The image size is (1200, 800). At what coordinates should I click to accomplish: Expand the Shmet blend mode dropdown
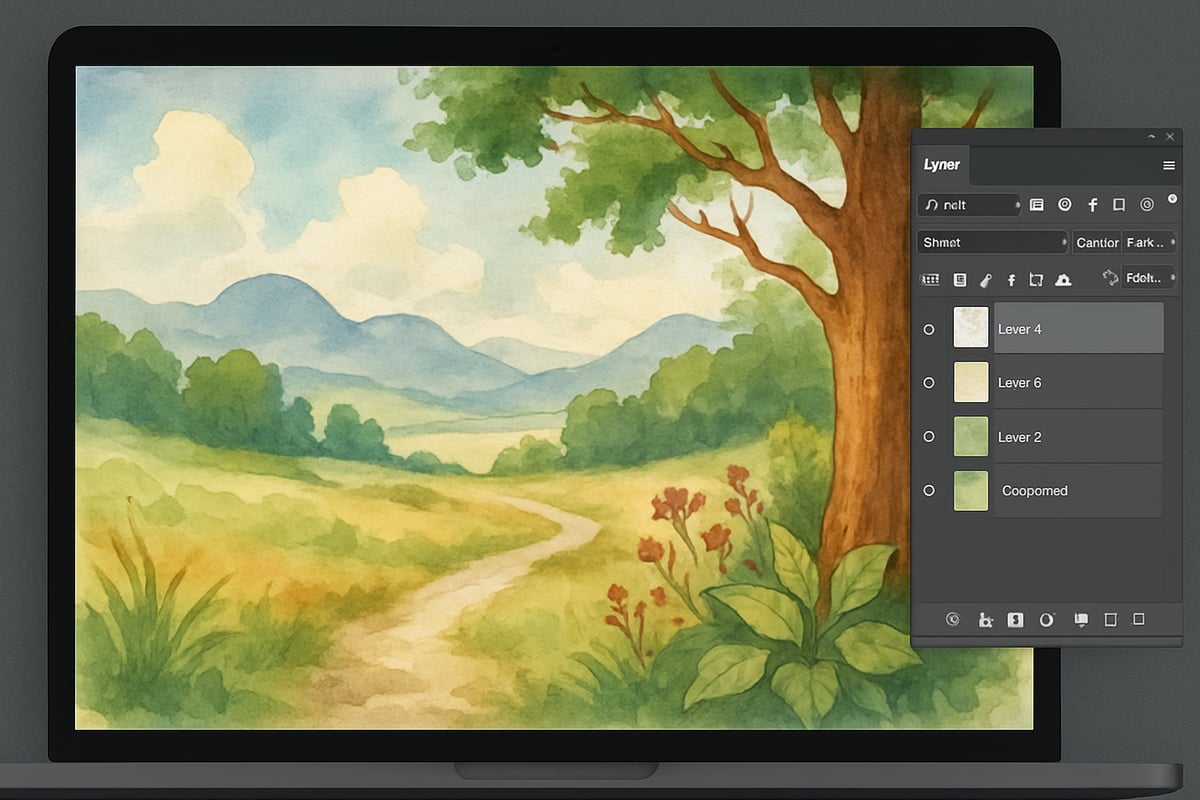[991, 242]
